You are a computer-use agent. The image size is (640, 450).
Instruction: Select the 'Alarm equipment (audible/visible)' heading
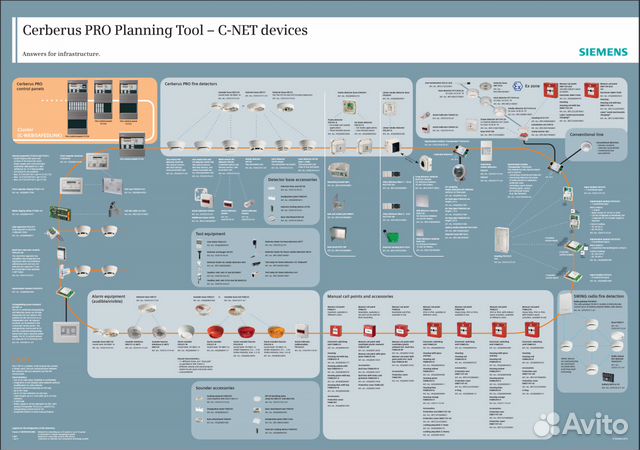click(x=108, y=299)
